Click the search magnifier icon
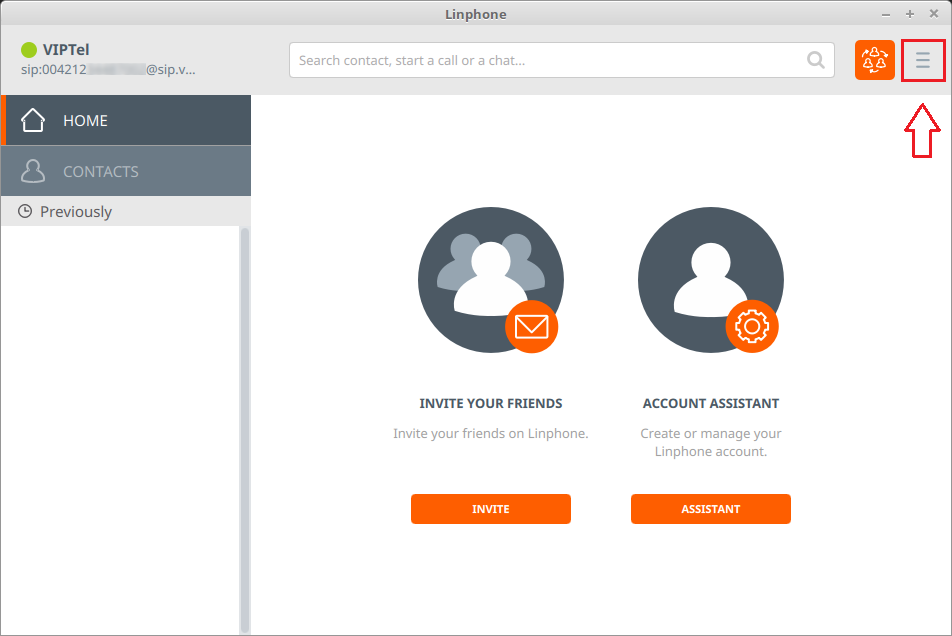 pyautogui.click(x=815, y=60)
